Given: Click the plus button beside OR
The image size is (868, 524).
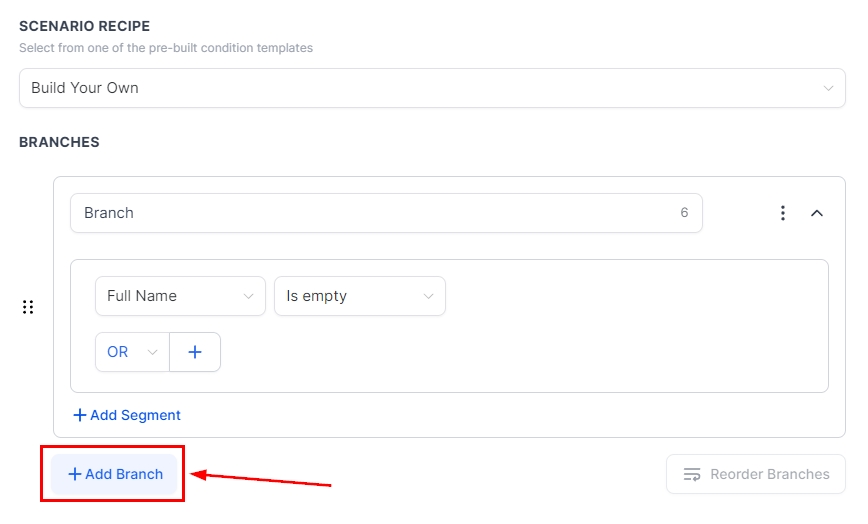Looking at the screenshot, I should click(195, 352).
